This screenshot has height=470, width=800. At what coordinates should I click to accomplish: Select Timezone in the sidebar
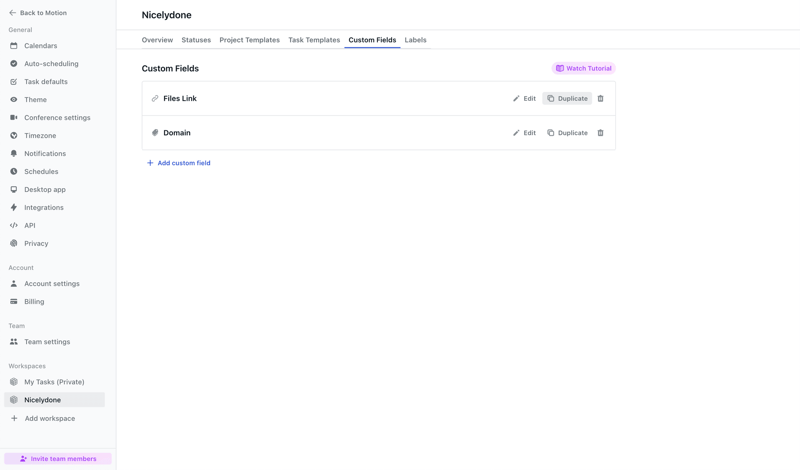click(x=40, y=135)
